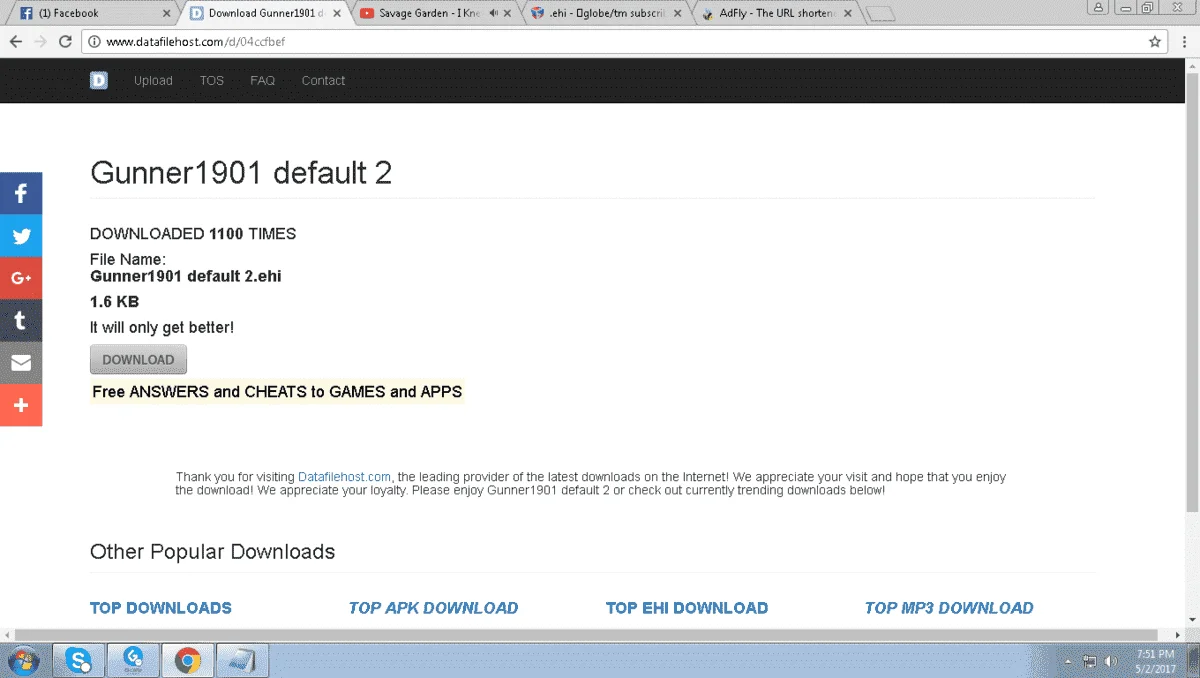Show hidden tray icons arrow
This screenshot has height=678, width=1200.
point(1068,661)
